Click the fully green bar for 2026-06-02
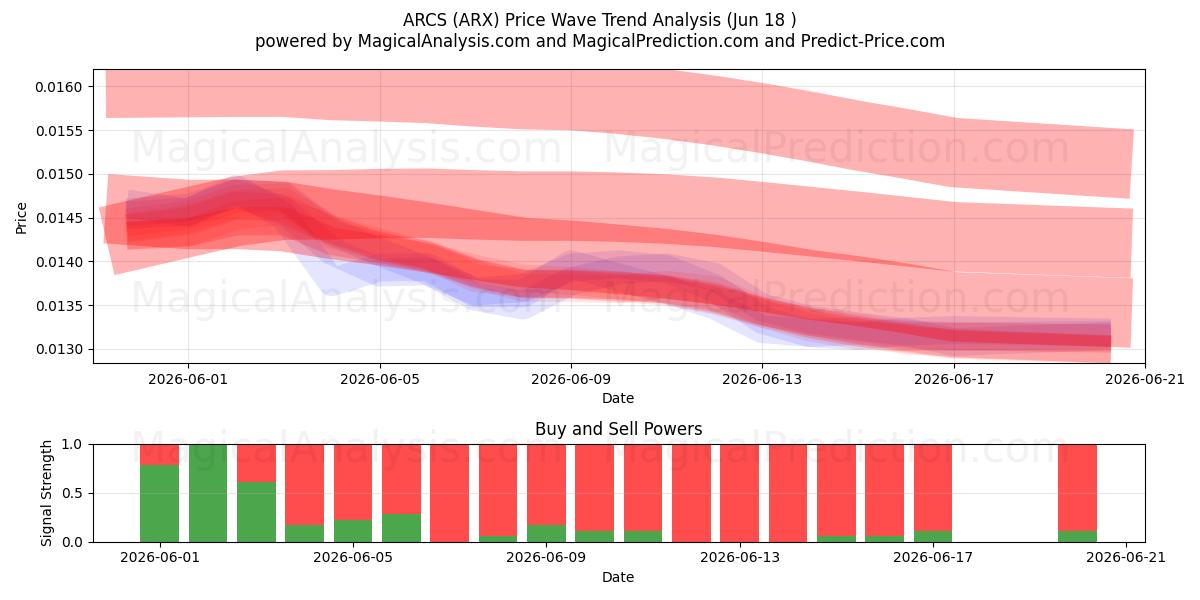Screen dimensions: 1200x600 [x=208, y=493]
